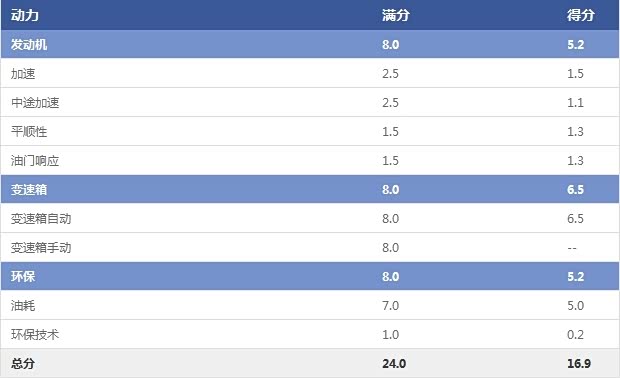This screenshot has width=620, height=378.
Task: Select the 得分 column header
Action: coord(580,15)
